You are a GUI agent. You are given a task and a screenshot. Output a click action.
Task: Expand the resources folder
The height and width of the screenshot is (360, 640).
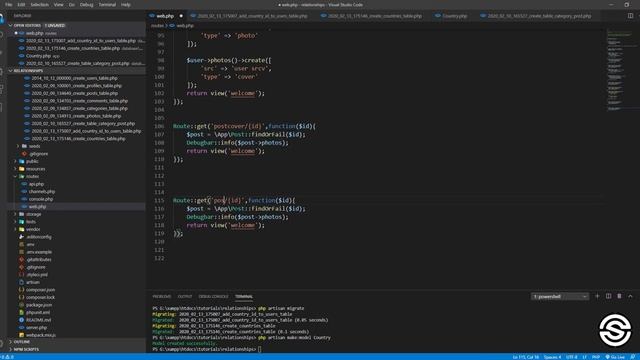pos(16,169)
